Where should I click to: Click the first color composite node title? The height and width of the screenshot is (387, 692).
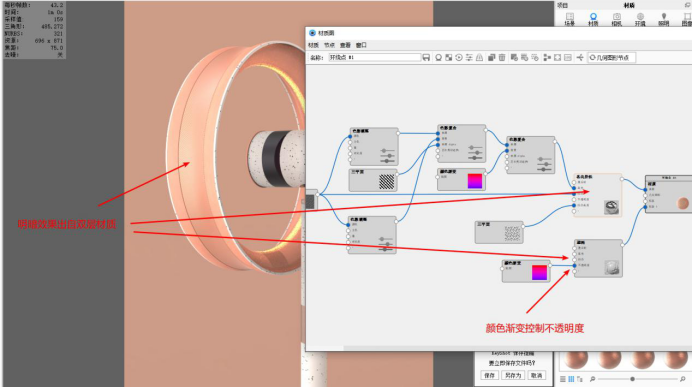click(x=448, y=128)
